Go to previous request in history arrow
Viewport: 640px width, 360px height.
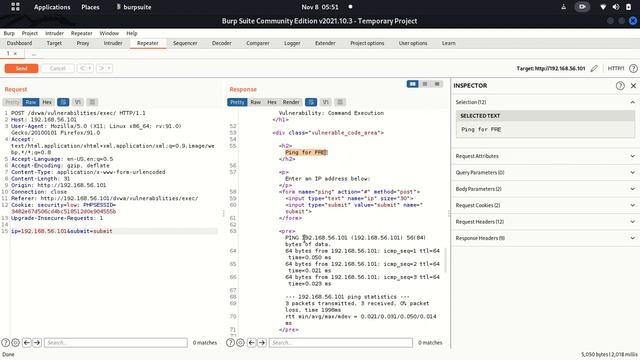pos(82,68)
